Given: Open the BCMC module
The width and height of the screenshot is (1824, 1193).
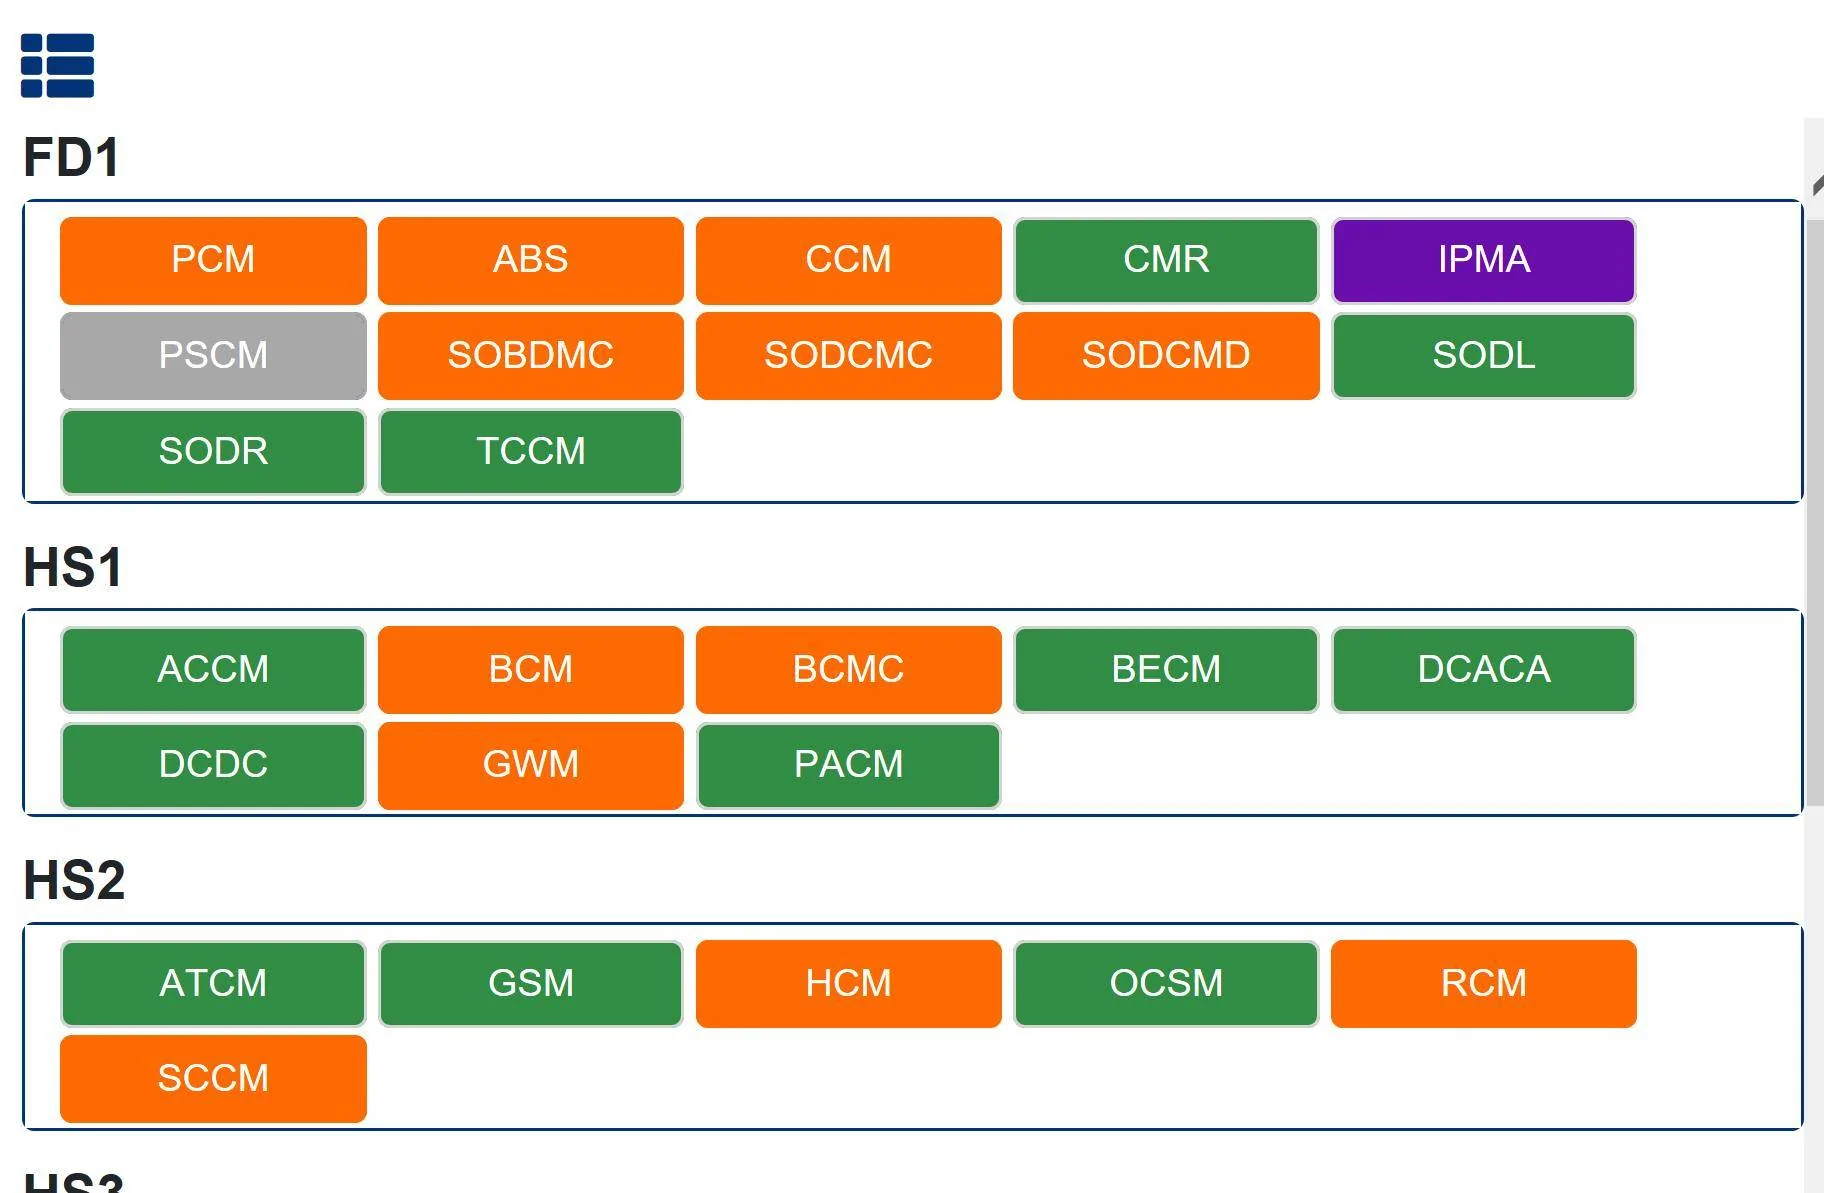Looking at the screenshot, I should tap(848, 669).
